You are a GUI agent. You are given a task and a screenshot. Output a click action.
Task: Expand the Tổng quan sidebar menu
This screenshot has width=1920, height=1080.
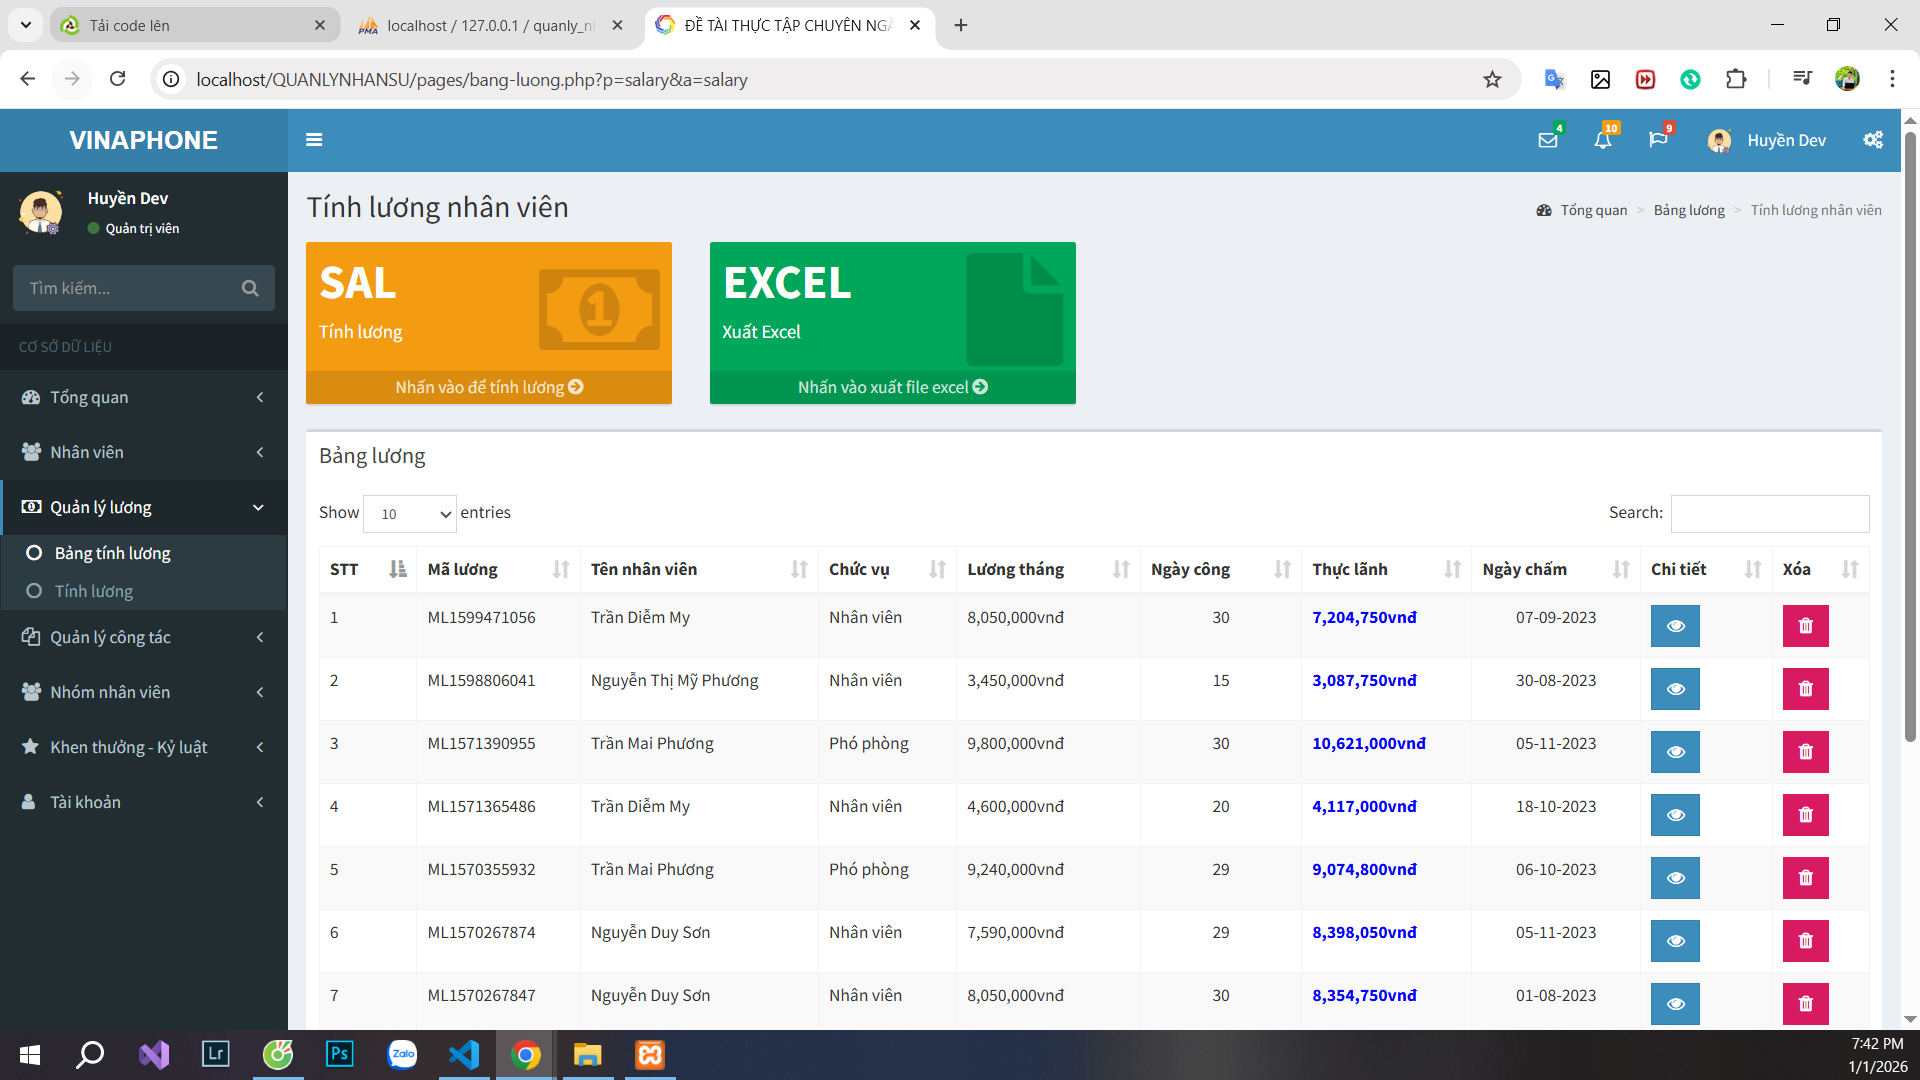point(144,397)
